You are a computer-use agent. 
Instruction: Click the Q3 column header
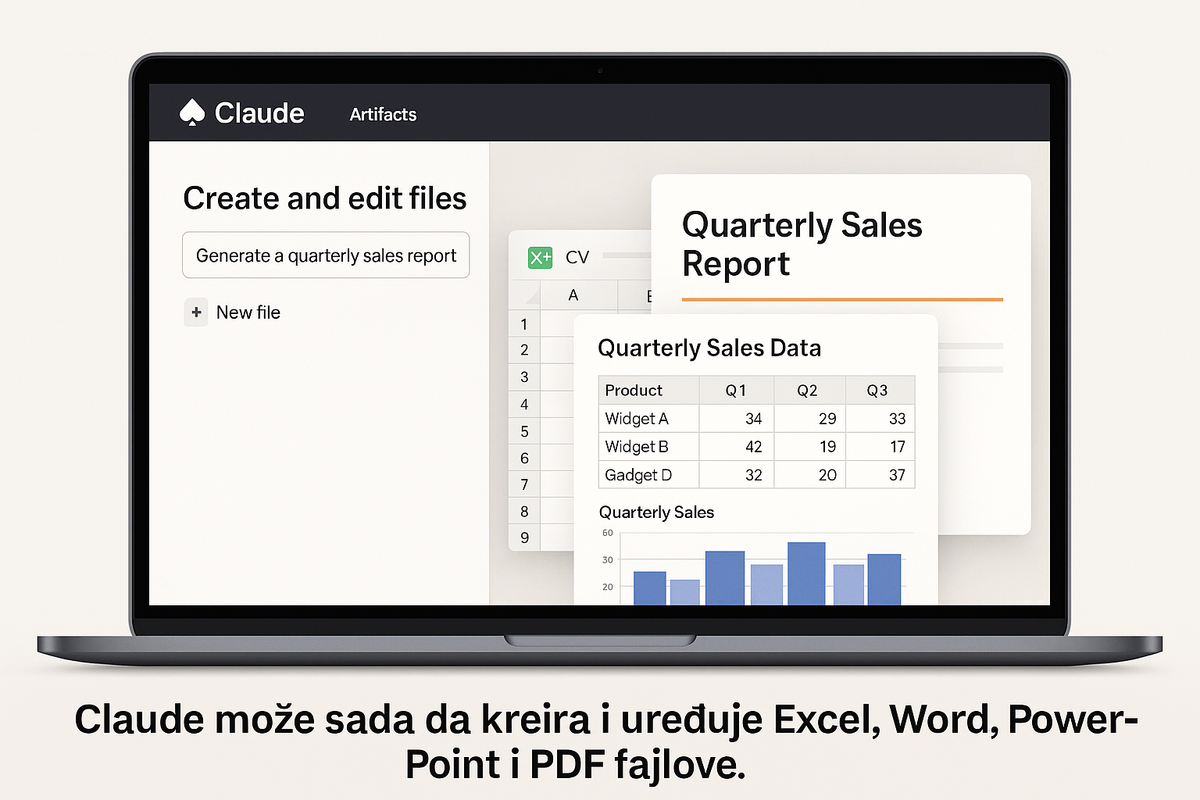click(879, 390)
